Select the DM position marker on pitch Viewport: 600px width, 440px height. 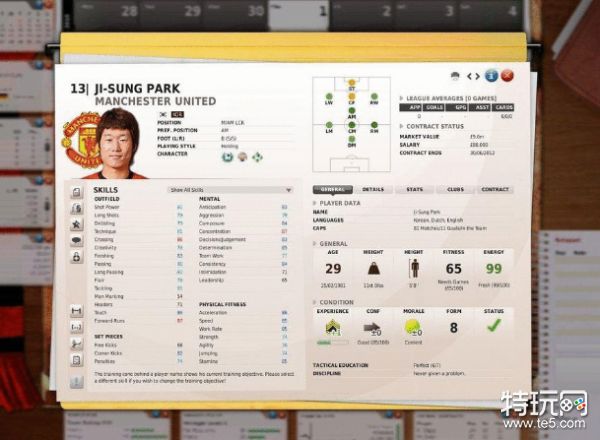pos(352,141)
